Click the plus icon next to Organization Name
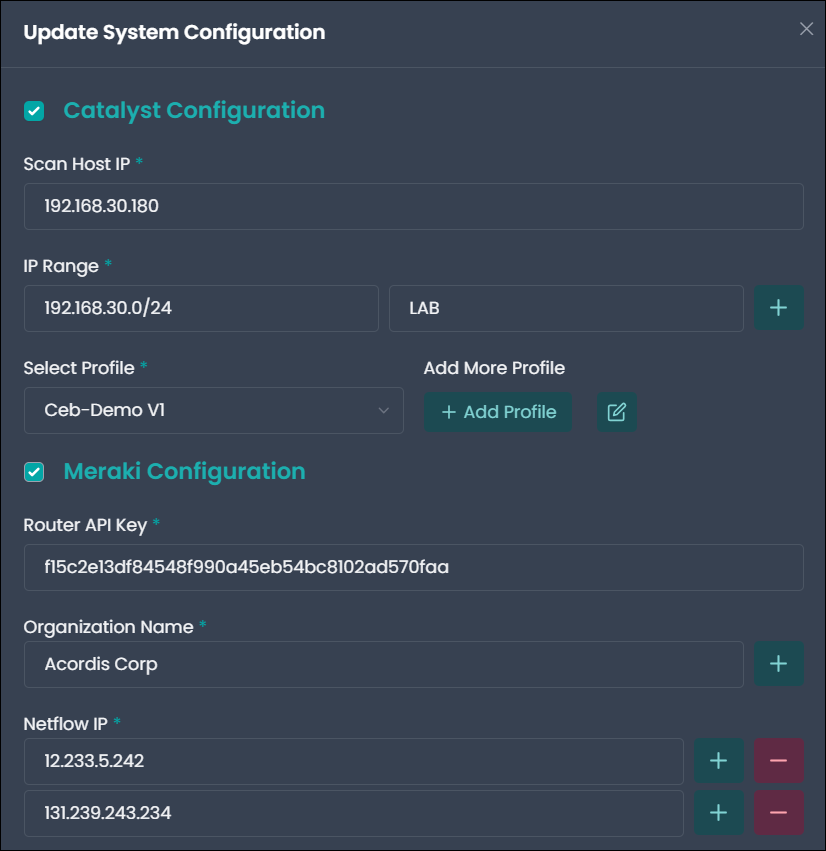Viewport: 826px width, 851px height. [778, 664]
